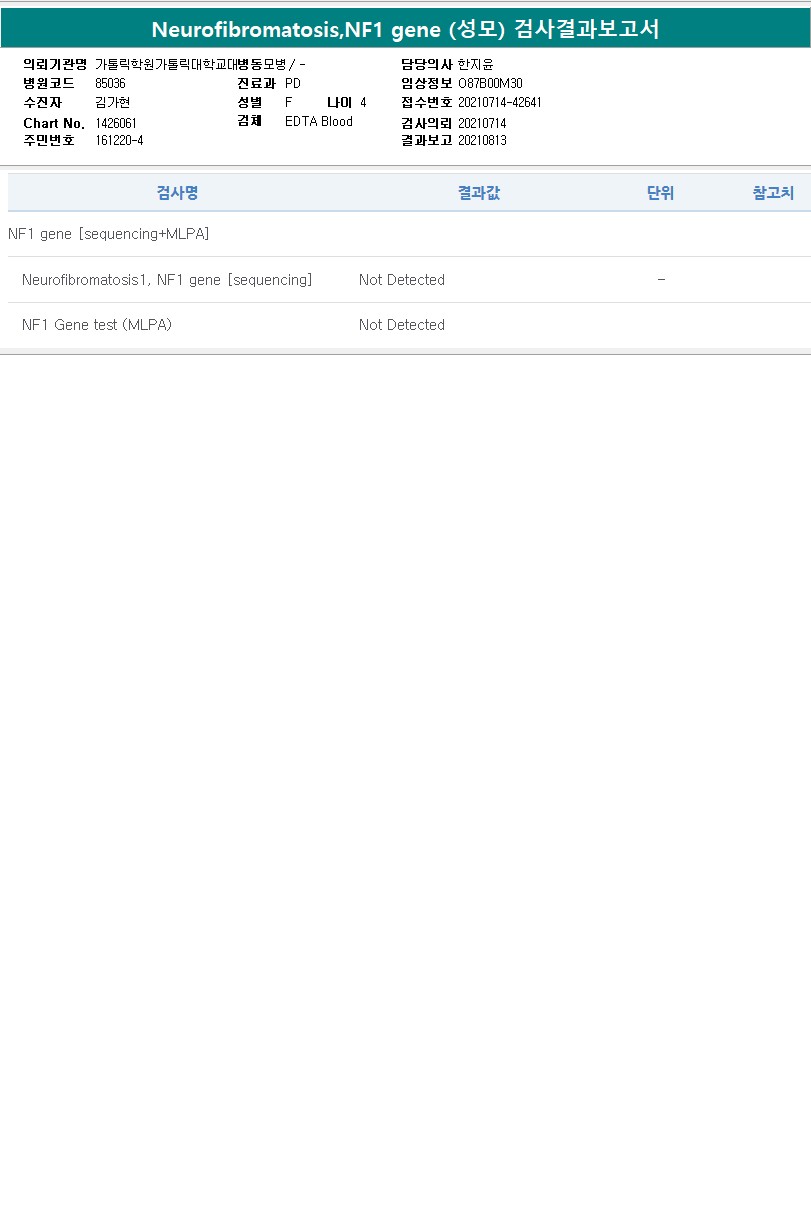Click the resident number 161220-4
Screen dimensions: 811x1230
119,141
